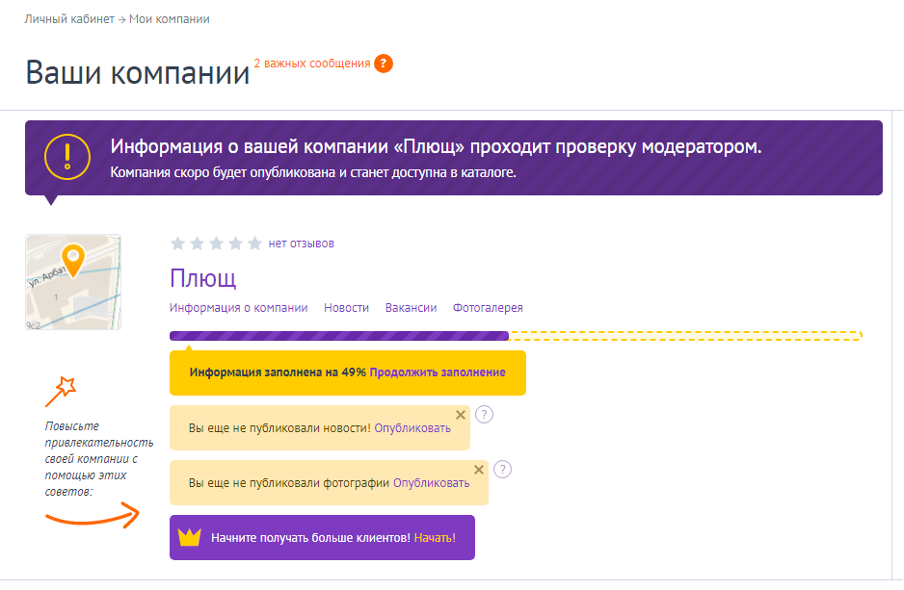Open help icon next to photos tip
904x590 pixels.
point(503,469)
